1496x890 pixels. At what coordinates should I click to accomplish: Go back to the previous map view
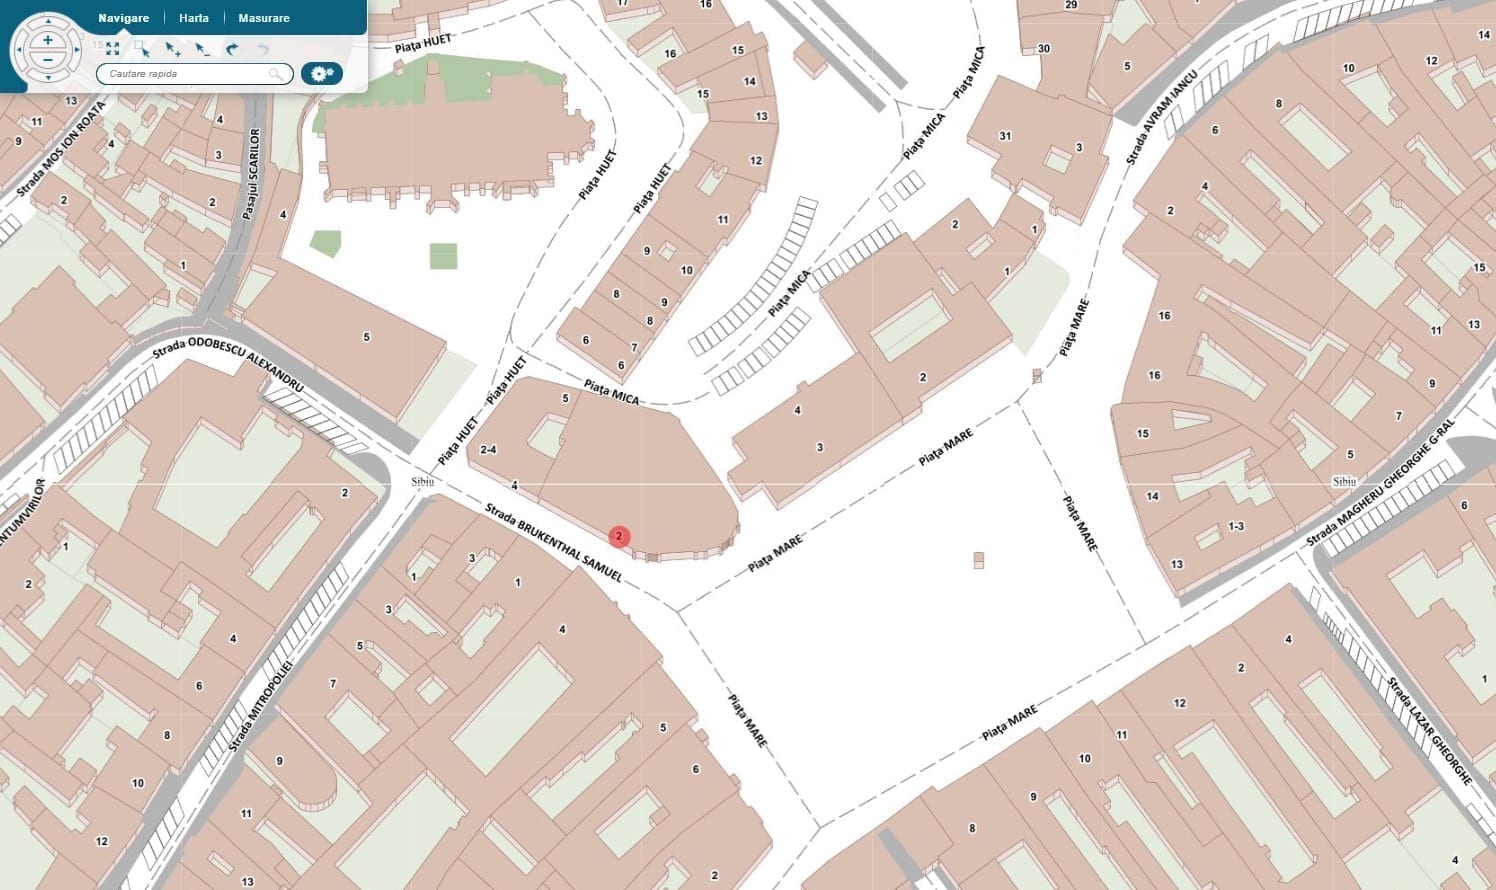tap(232, 49)
